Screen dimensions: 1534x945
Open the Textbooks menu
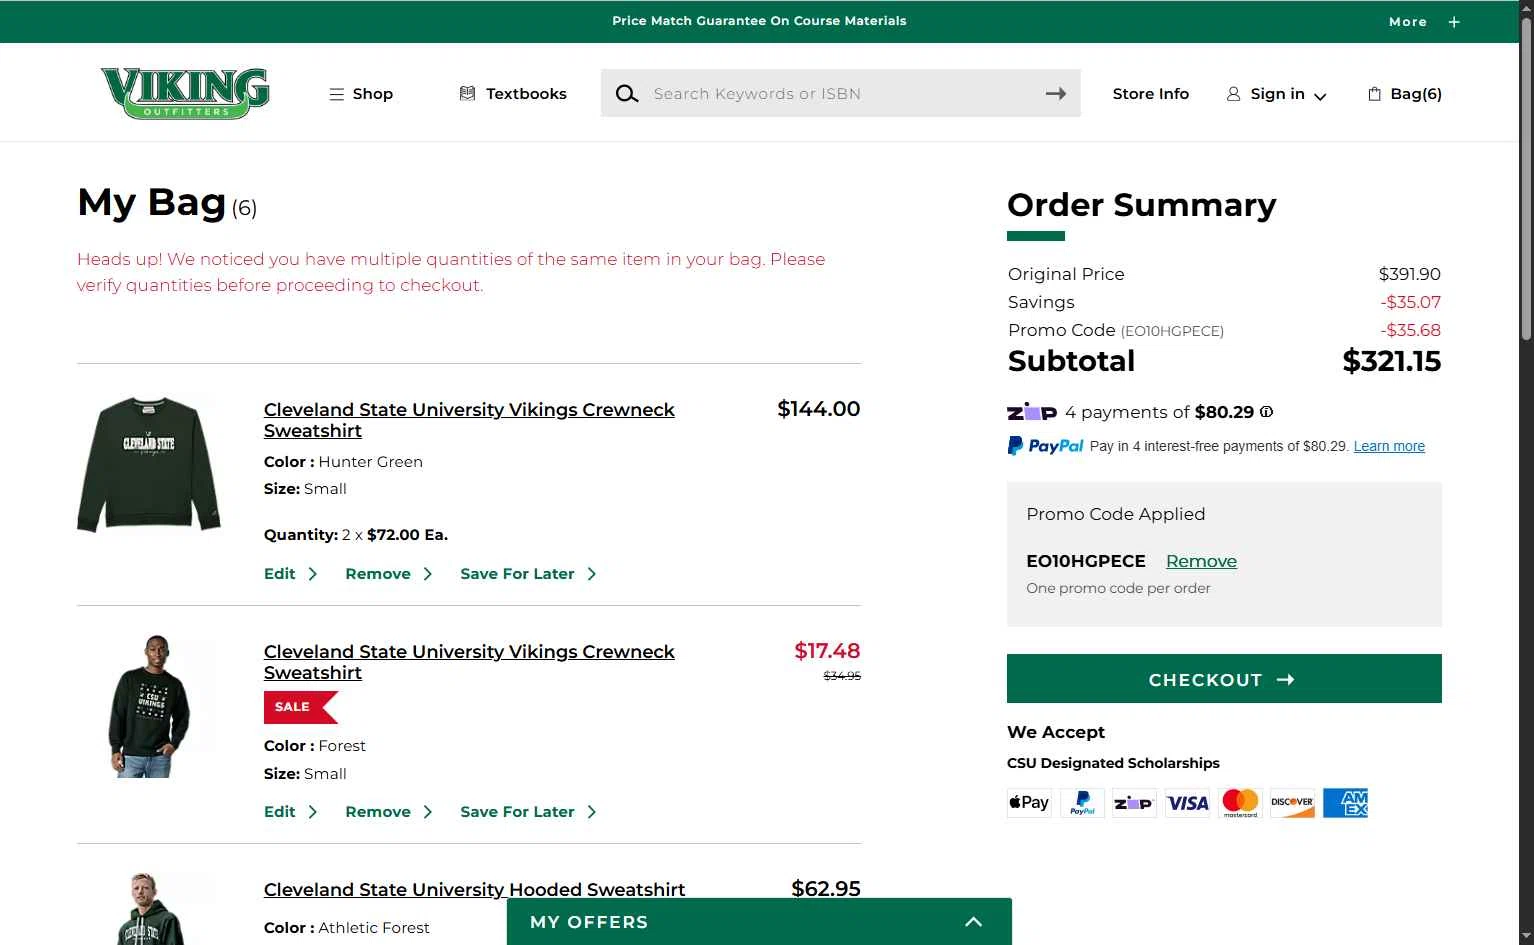pyautogui.click(x=513, y=94)
